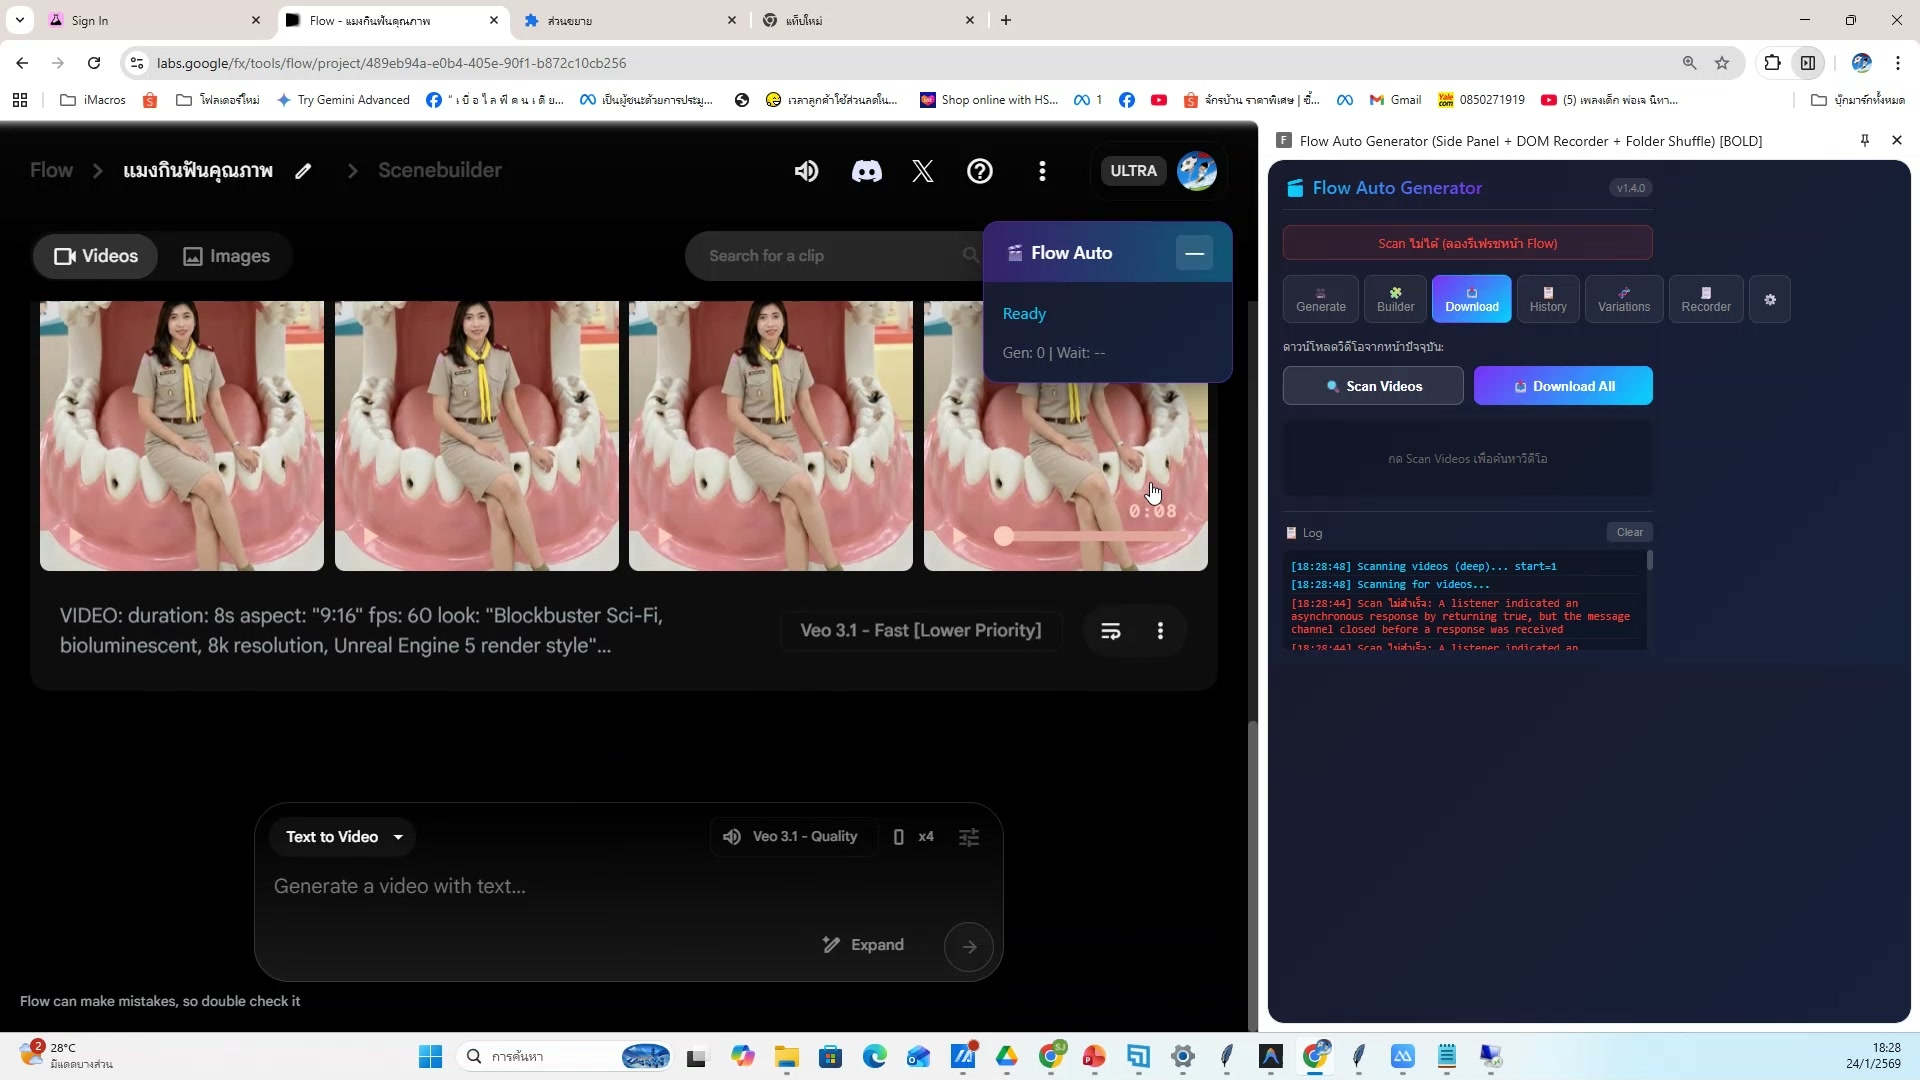1920x1080 pixels.
Task: Click the Download All button
Action: coord(1563,386)
